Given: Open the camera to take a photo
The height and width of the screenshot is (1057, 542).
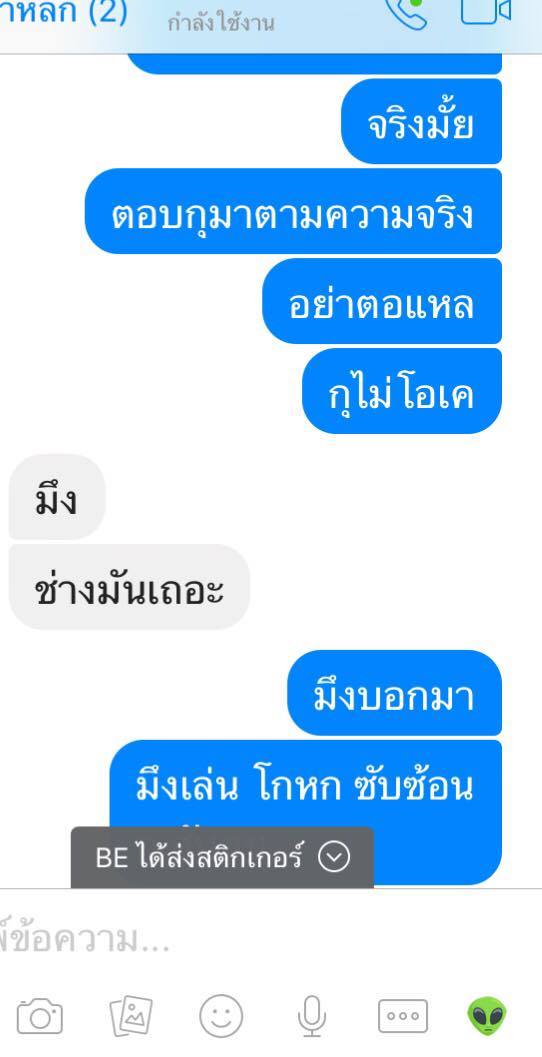Looking at the screenshot, I should click(x=40, y=1016).
